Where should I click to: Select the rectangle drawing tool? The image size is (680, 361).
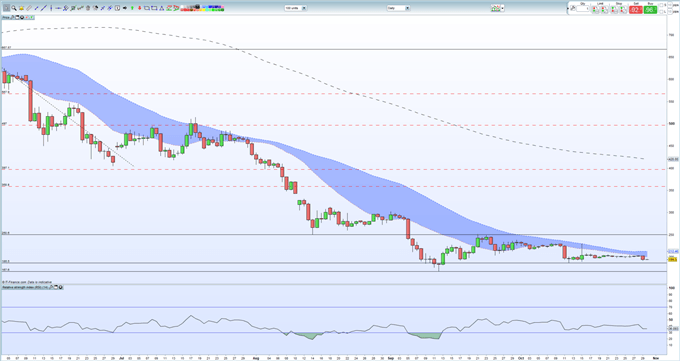154,8
